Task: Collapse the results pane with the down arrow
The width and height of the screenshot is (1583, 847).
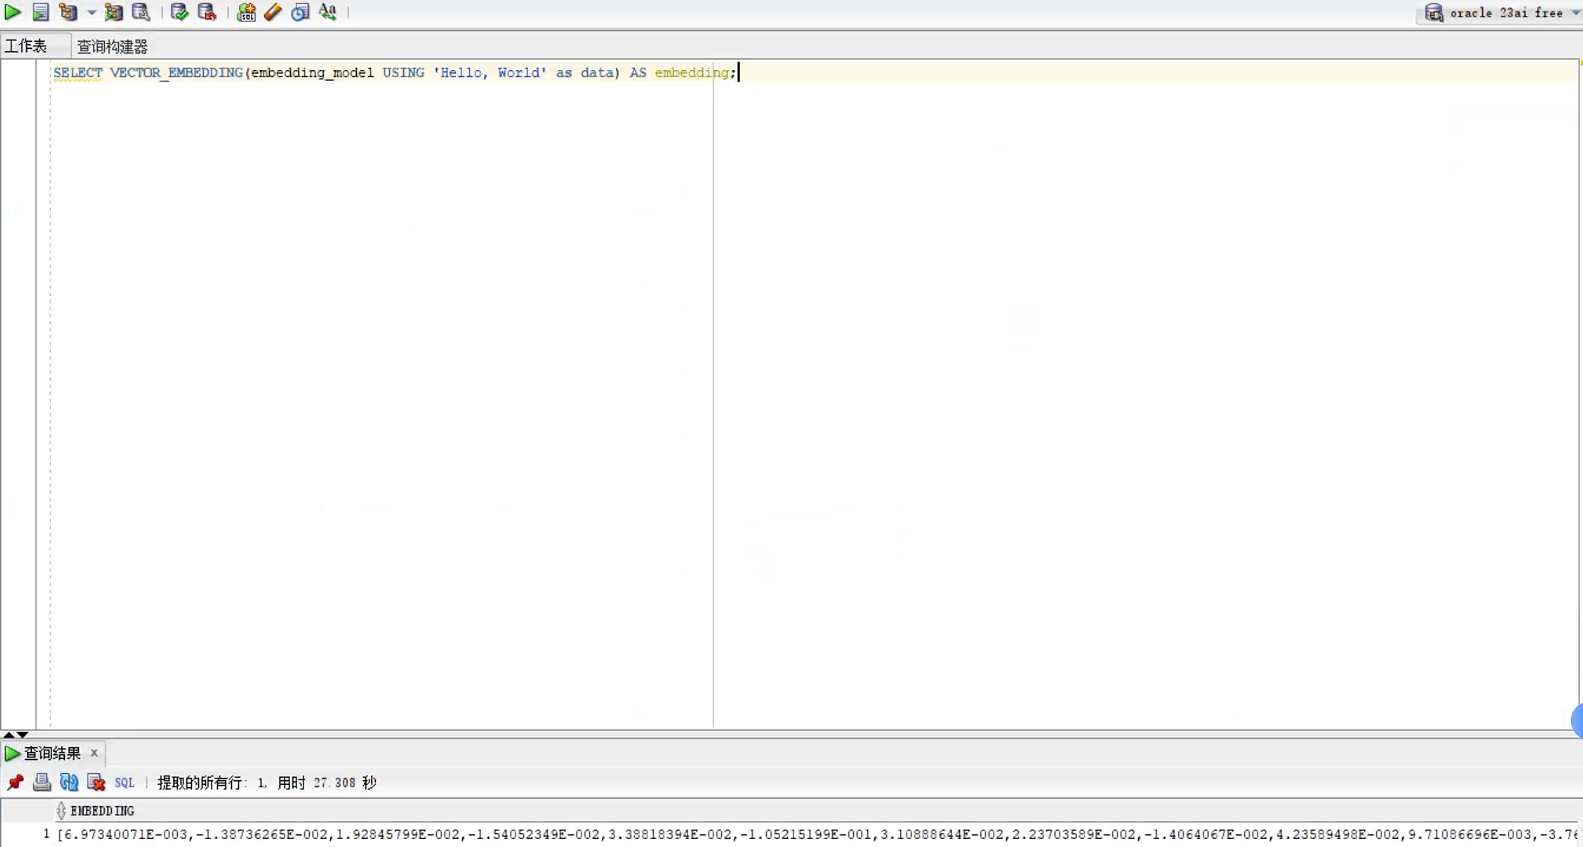Action: coord(22,735)
